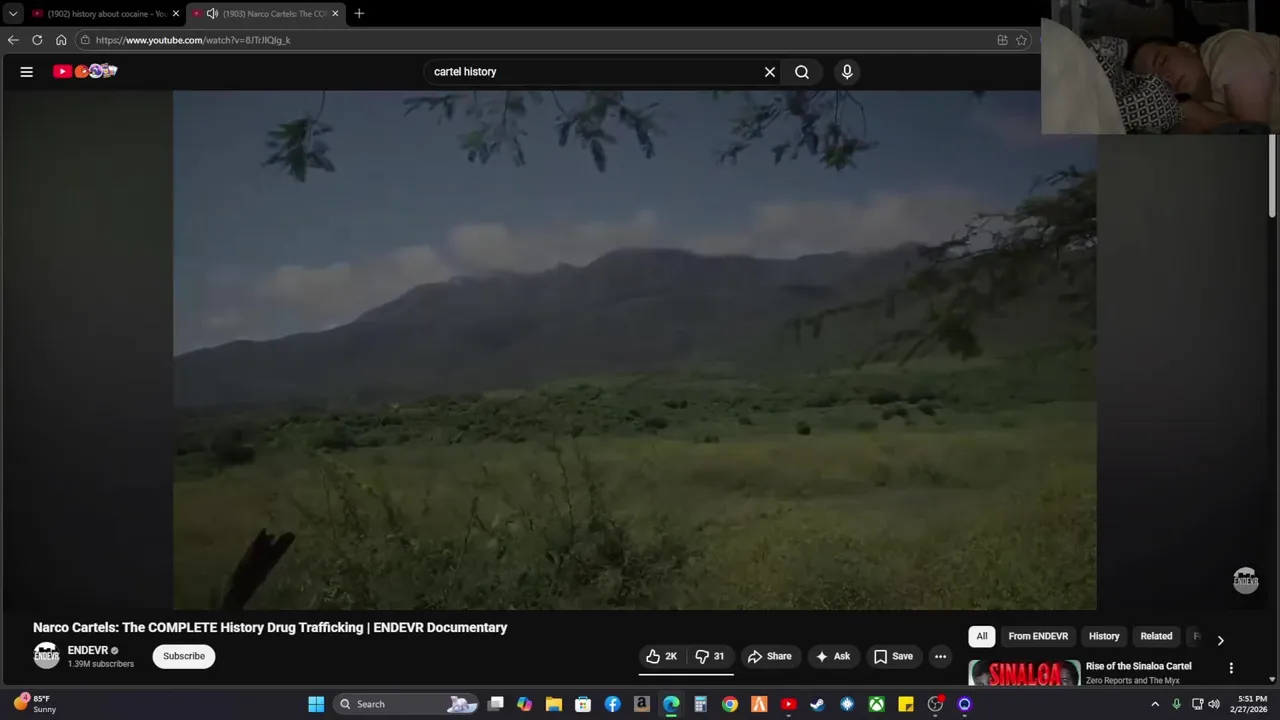Open the Windows Start menu
This screenshot has width=1280, height=720.
point(316,704)
